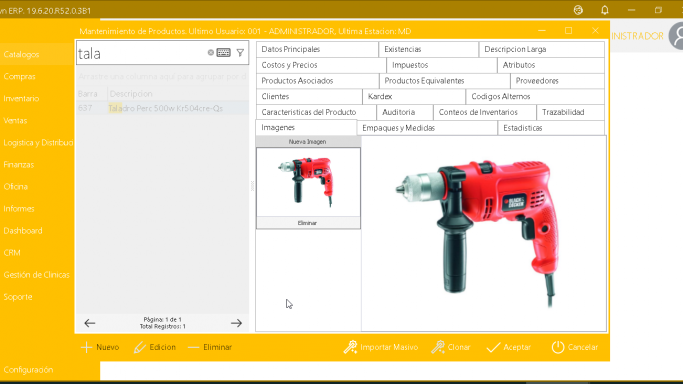Open the on-screen keyboard icon in search box
The image size is (683, 384).
(x=223, y=53)
